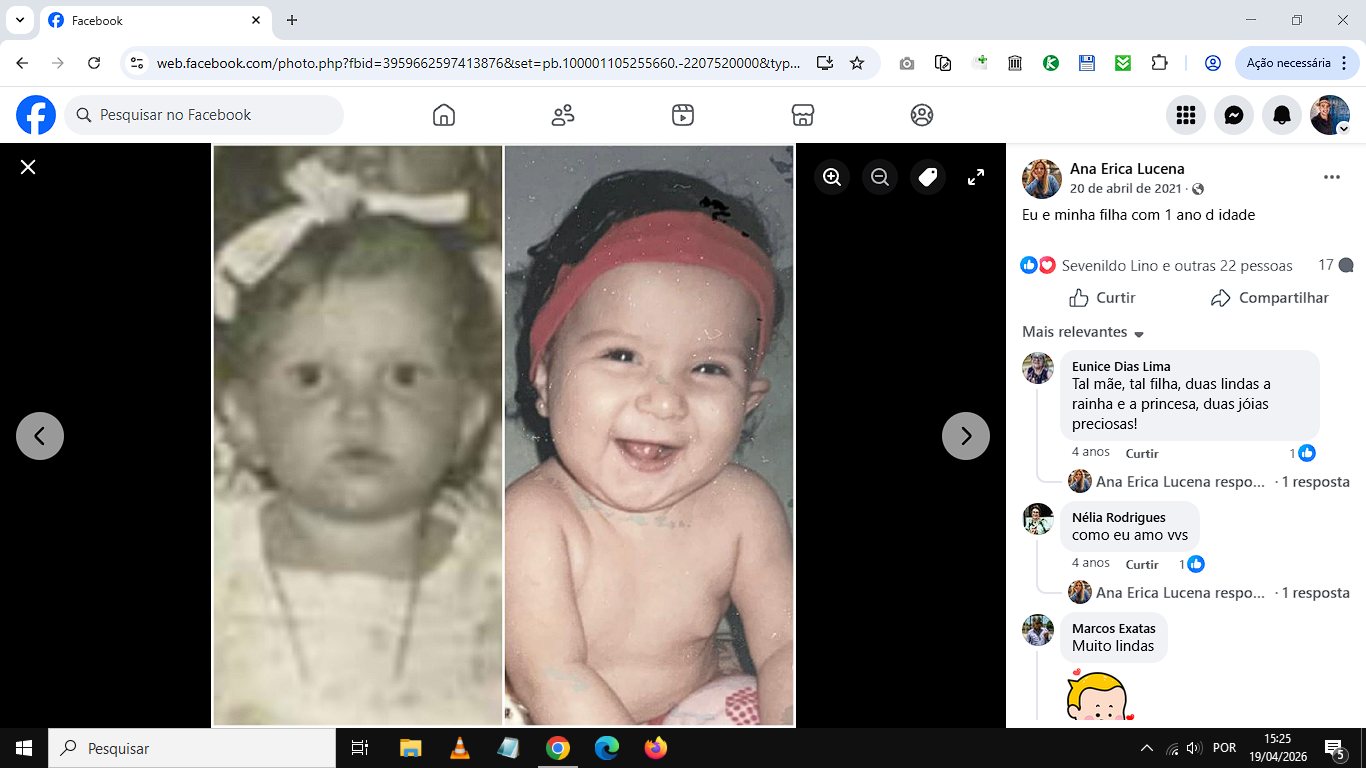Image resolution: width=1366 pixels, height=768 pixels.
Task: Open the Marketplace icon
Action: [x=802, y=115]
